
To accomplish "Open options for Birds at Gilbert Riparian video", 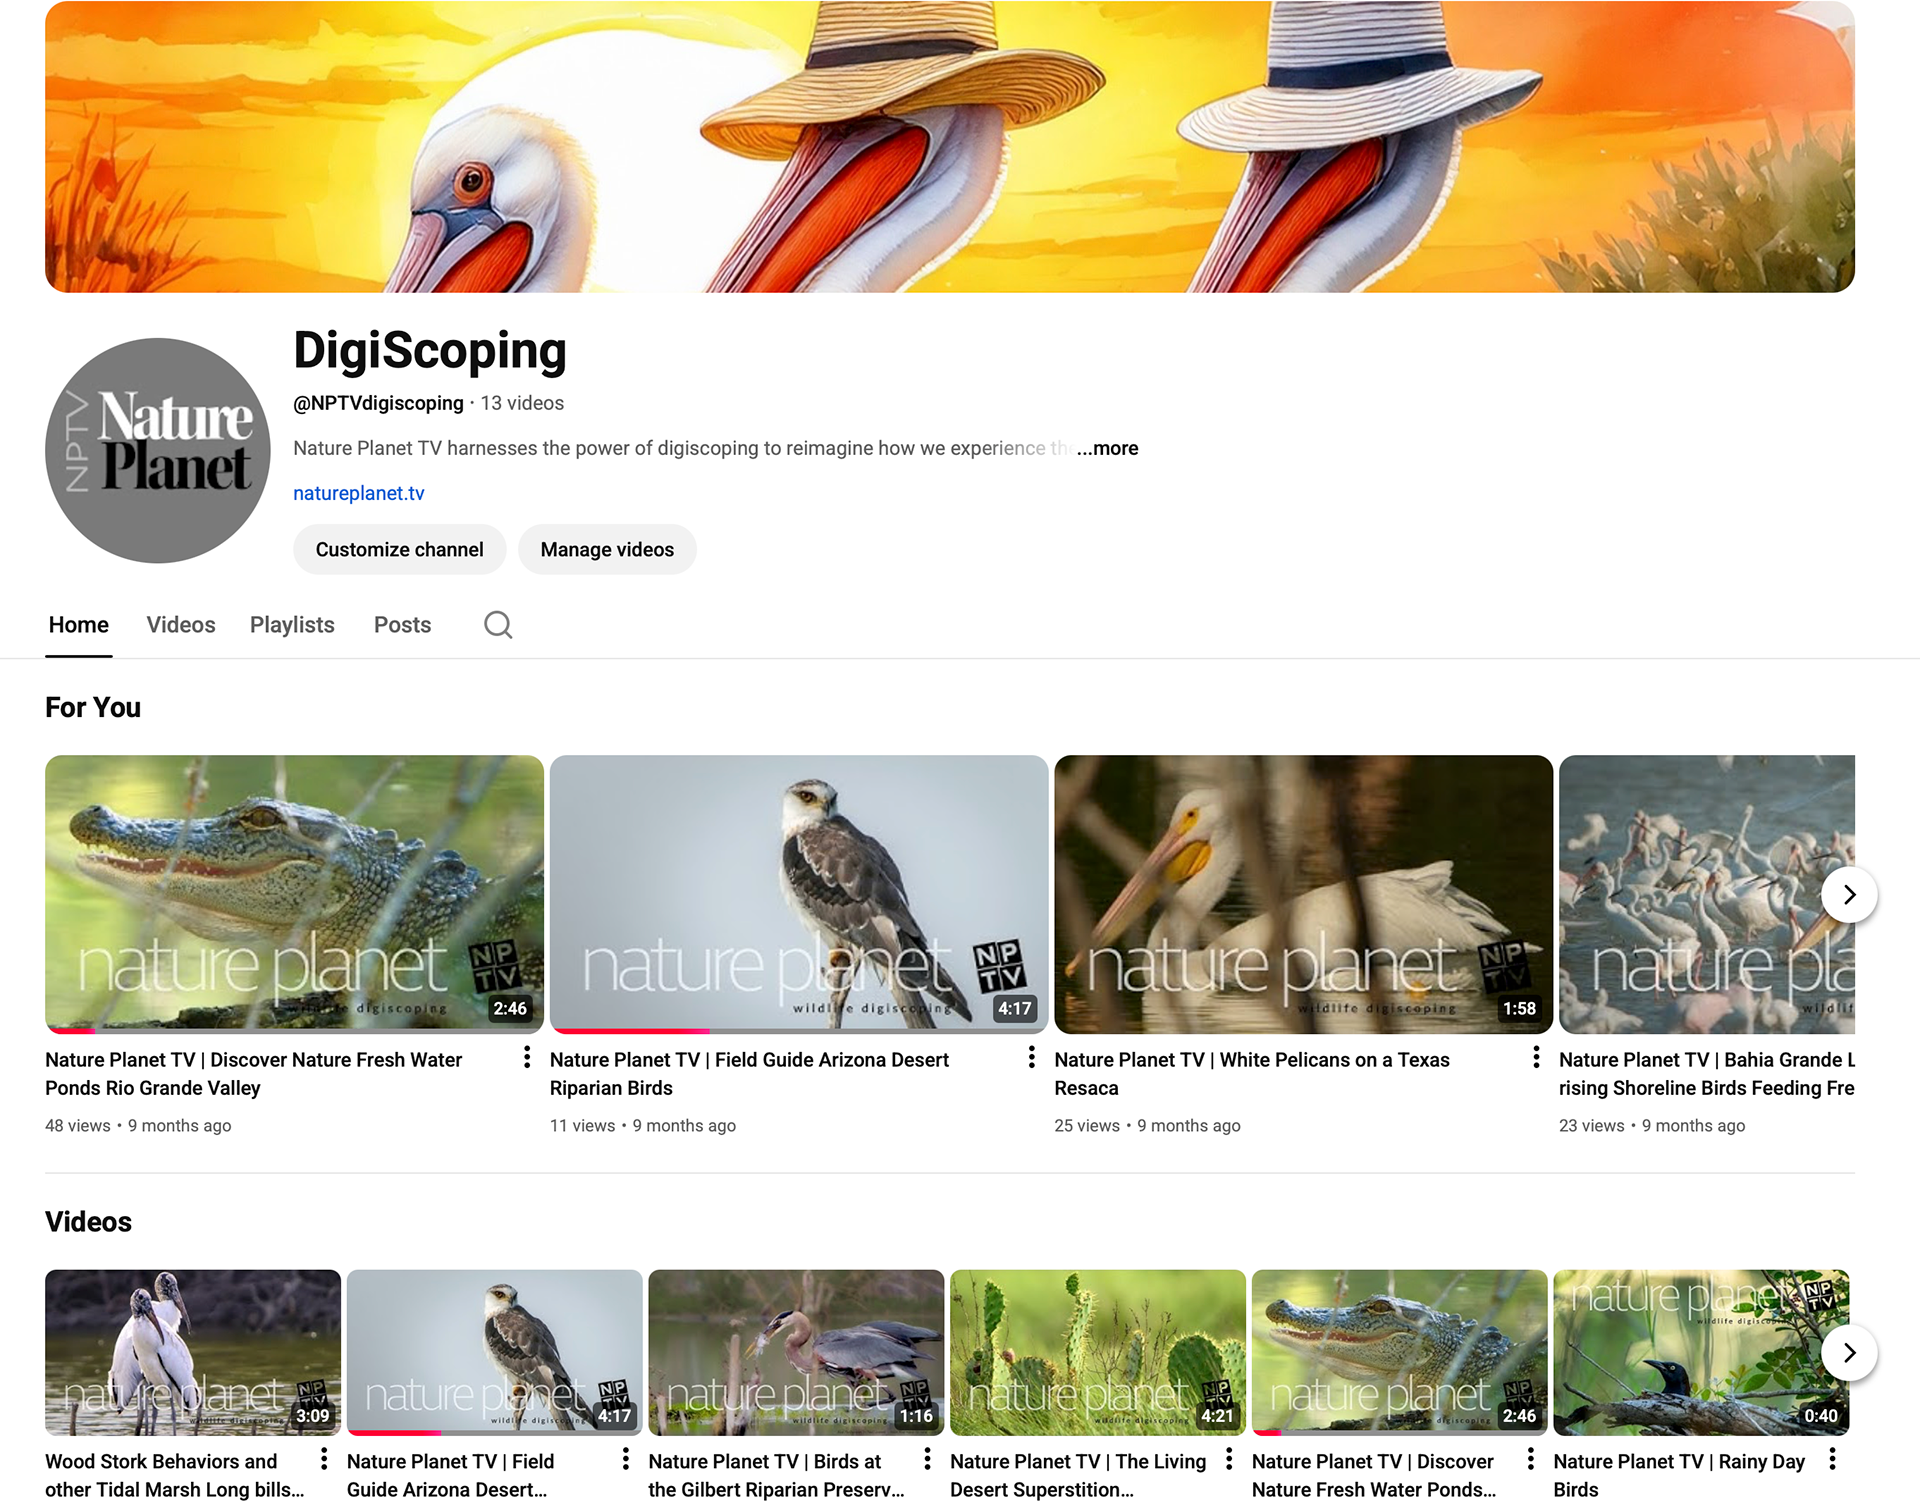I will click(x=927, y=1459).
